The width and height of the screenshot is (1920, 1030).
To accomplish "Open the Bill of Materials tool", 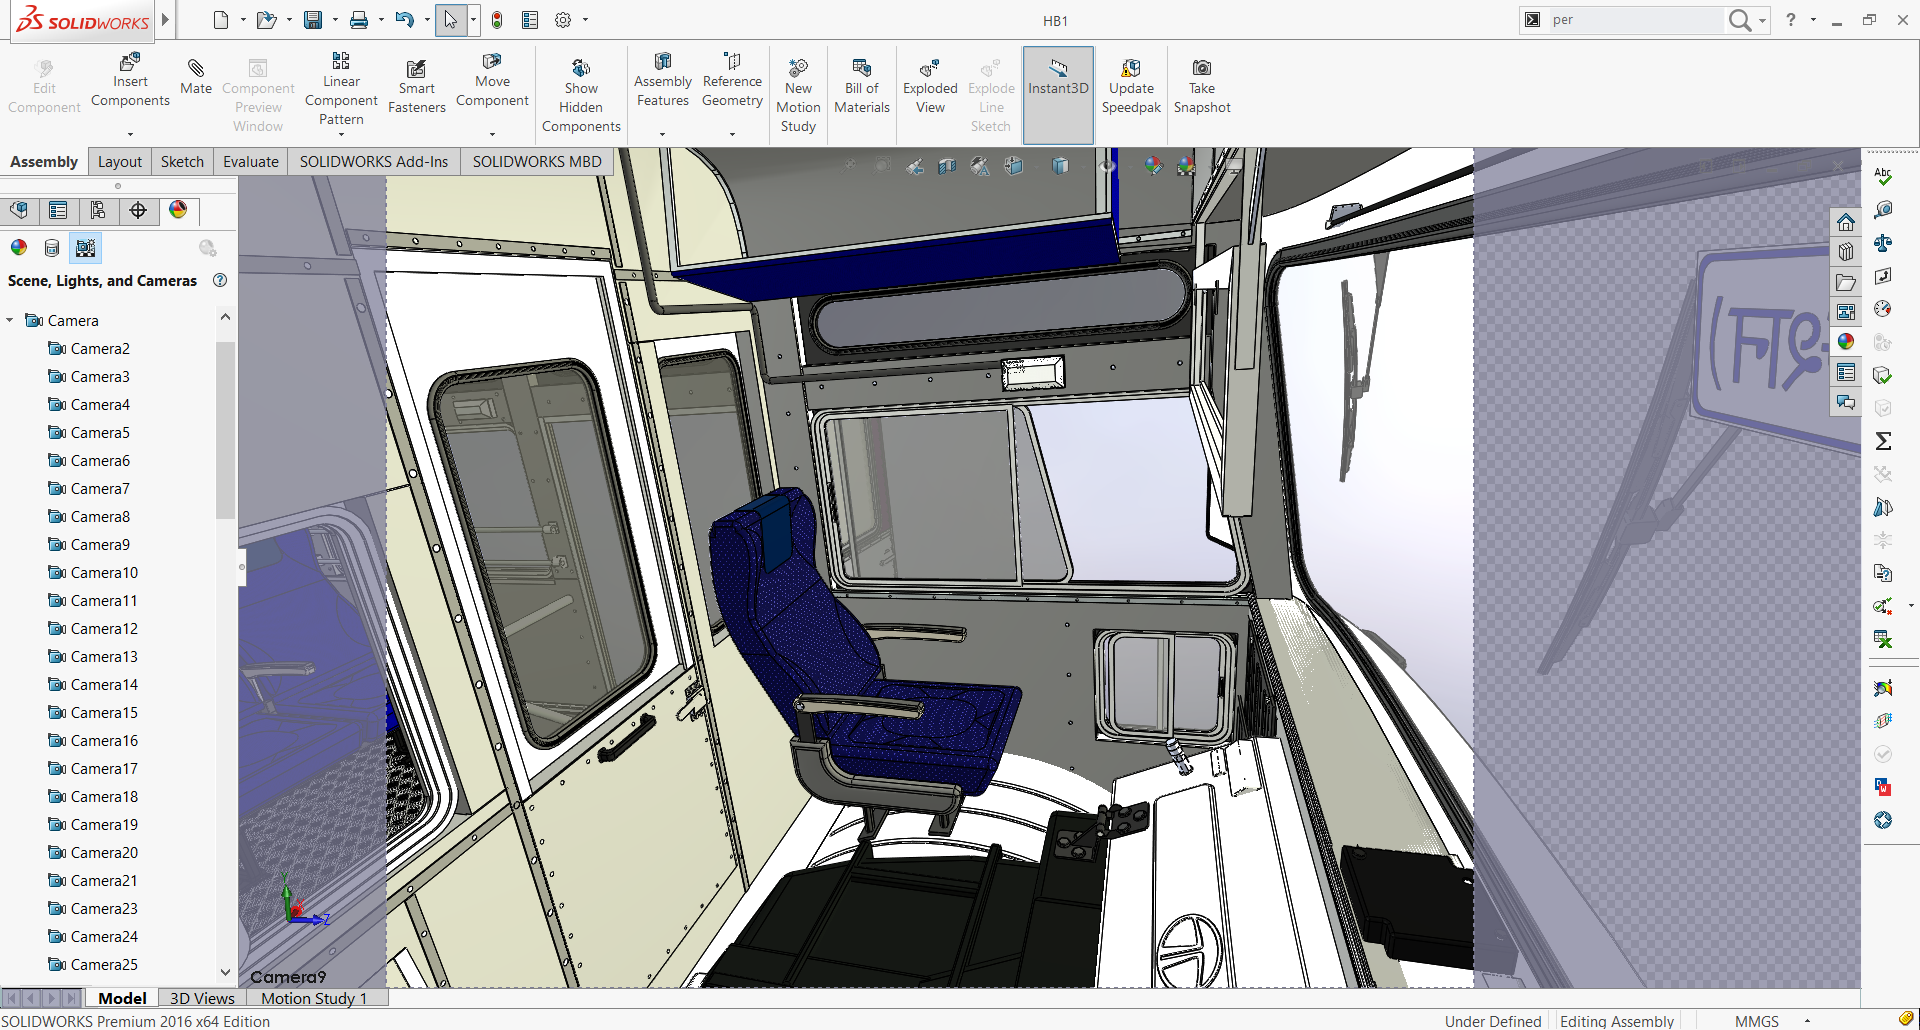I will [x=861, y=69].
